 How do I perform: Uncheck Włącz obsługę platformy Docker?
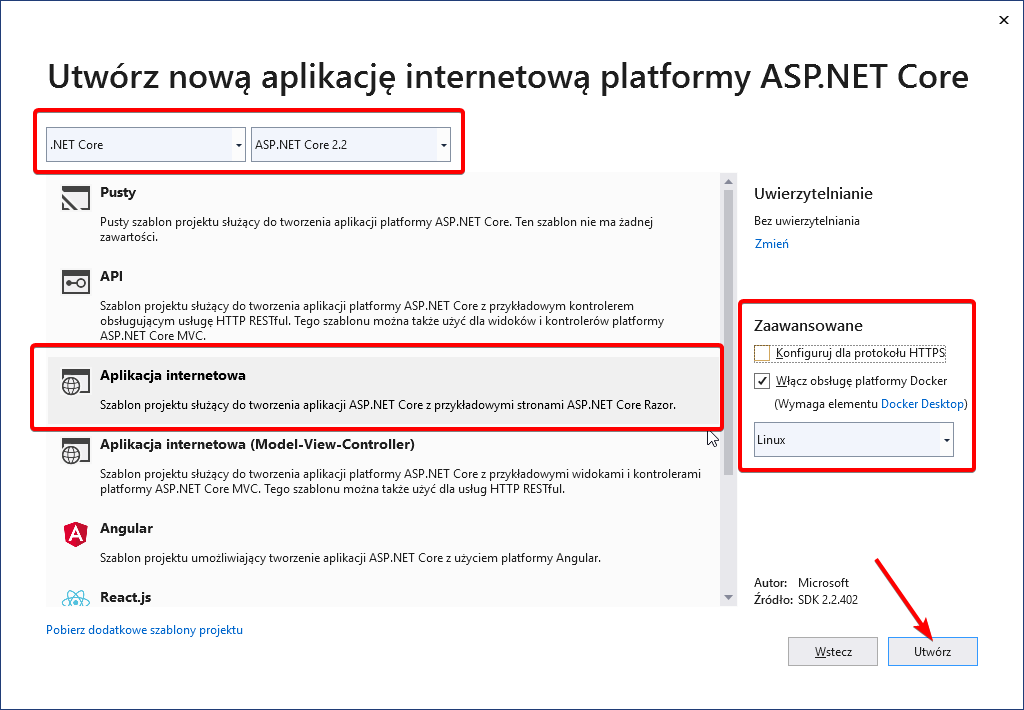pos(763,381)
